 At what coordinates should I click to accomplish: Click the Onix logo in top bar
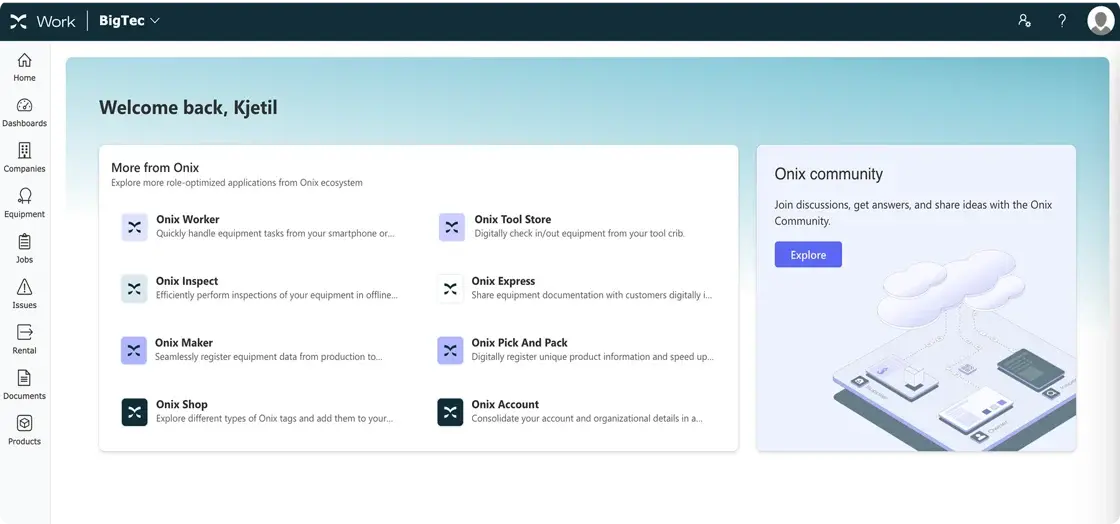click(18, 21)
